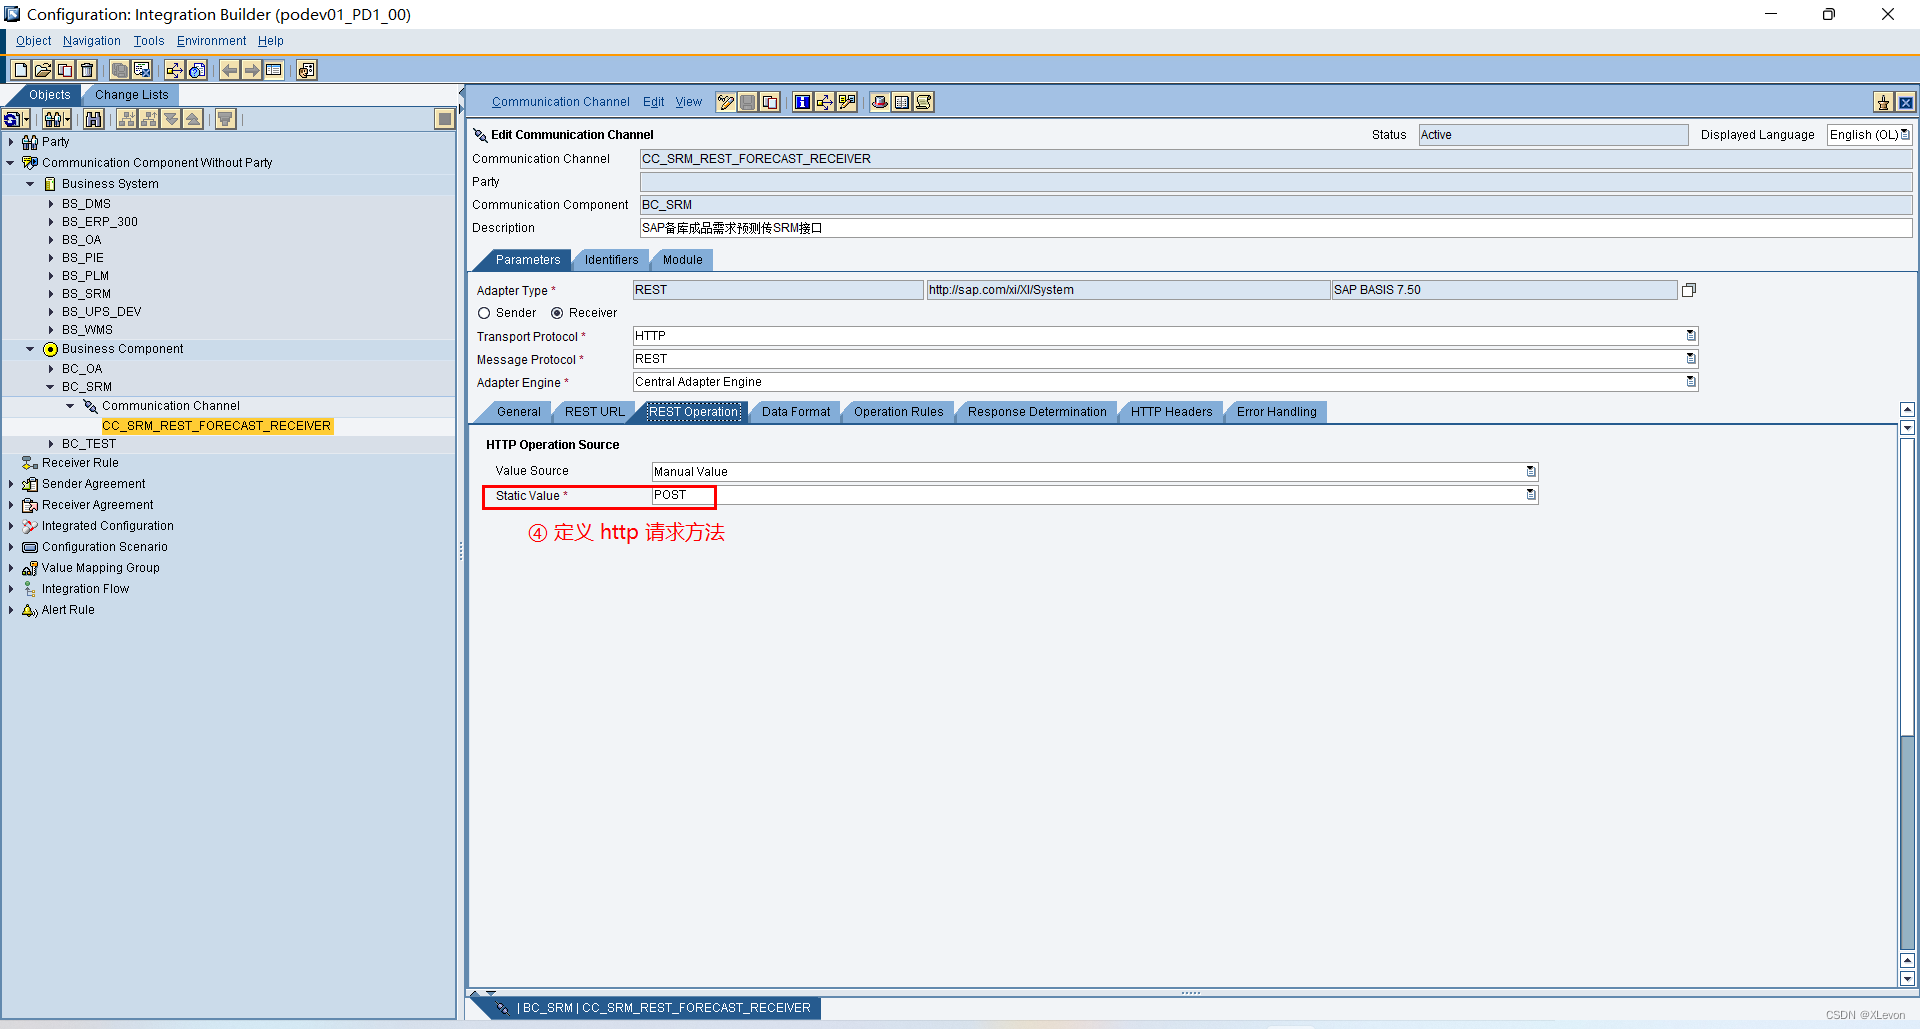Click the New object icon in the main toolbar

coord(20,70)
